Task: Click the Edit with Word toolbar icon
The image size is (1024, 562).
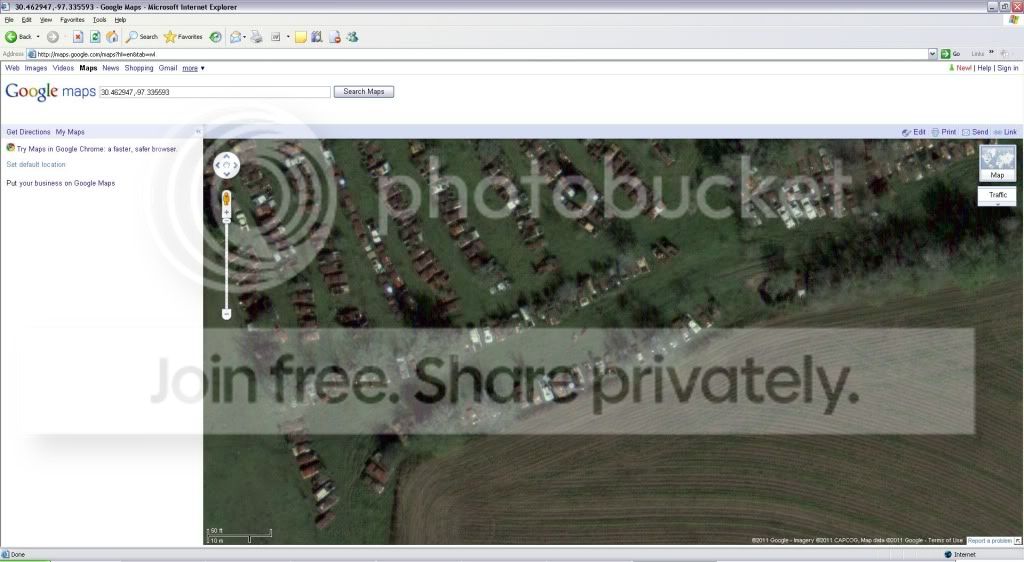Action: click(x=276, y=37)
